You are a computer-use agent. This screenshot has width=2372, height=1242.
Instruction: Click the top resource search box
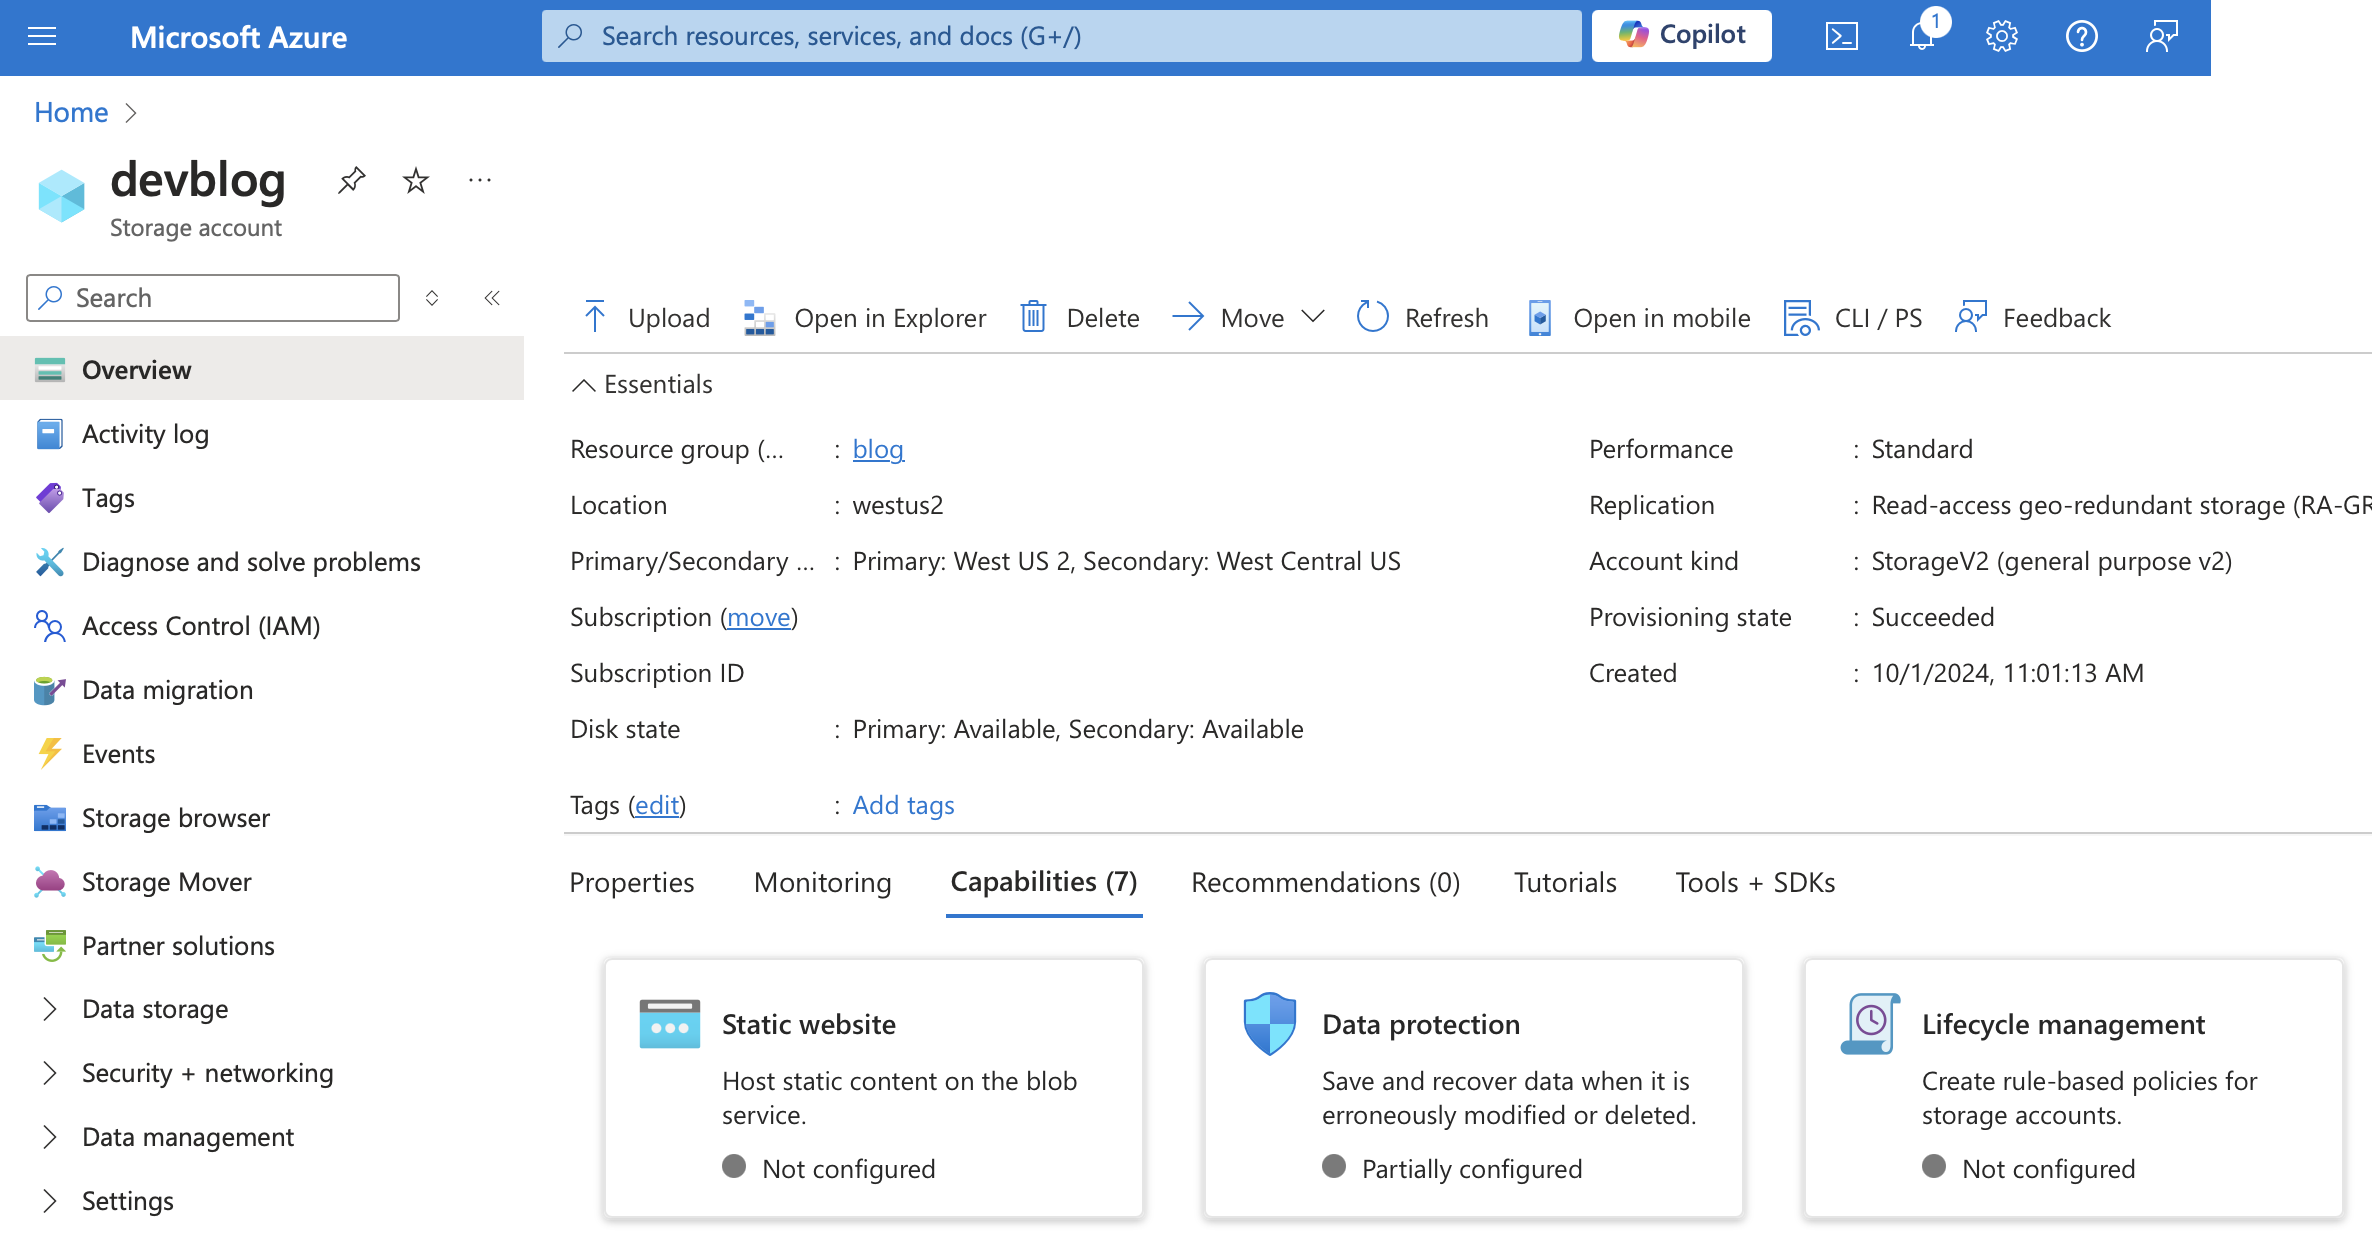click(1060, 37)
